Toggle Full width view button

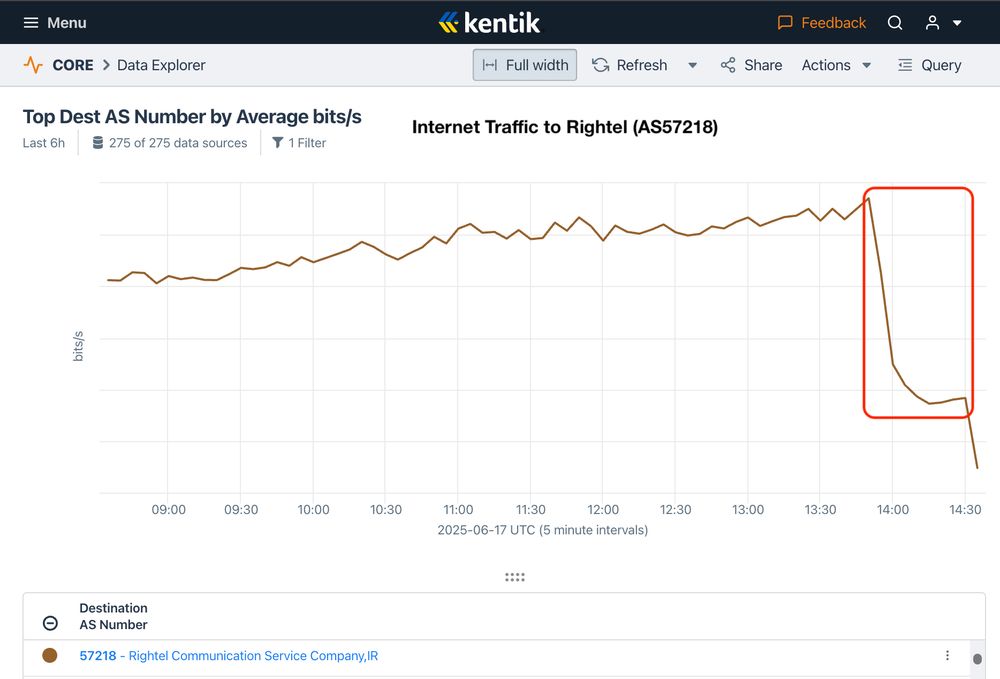click(525, 65)
